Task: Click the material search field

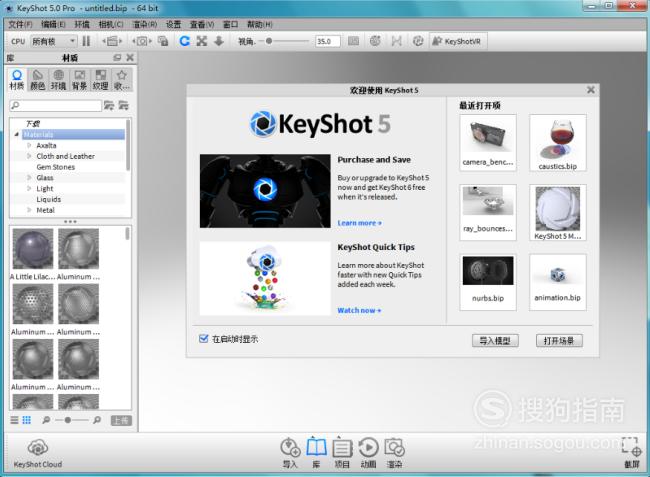Action: click(x=56, y=106)
